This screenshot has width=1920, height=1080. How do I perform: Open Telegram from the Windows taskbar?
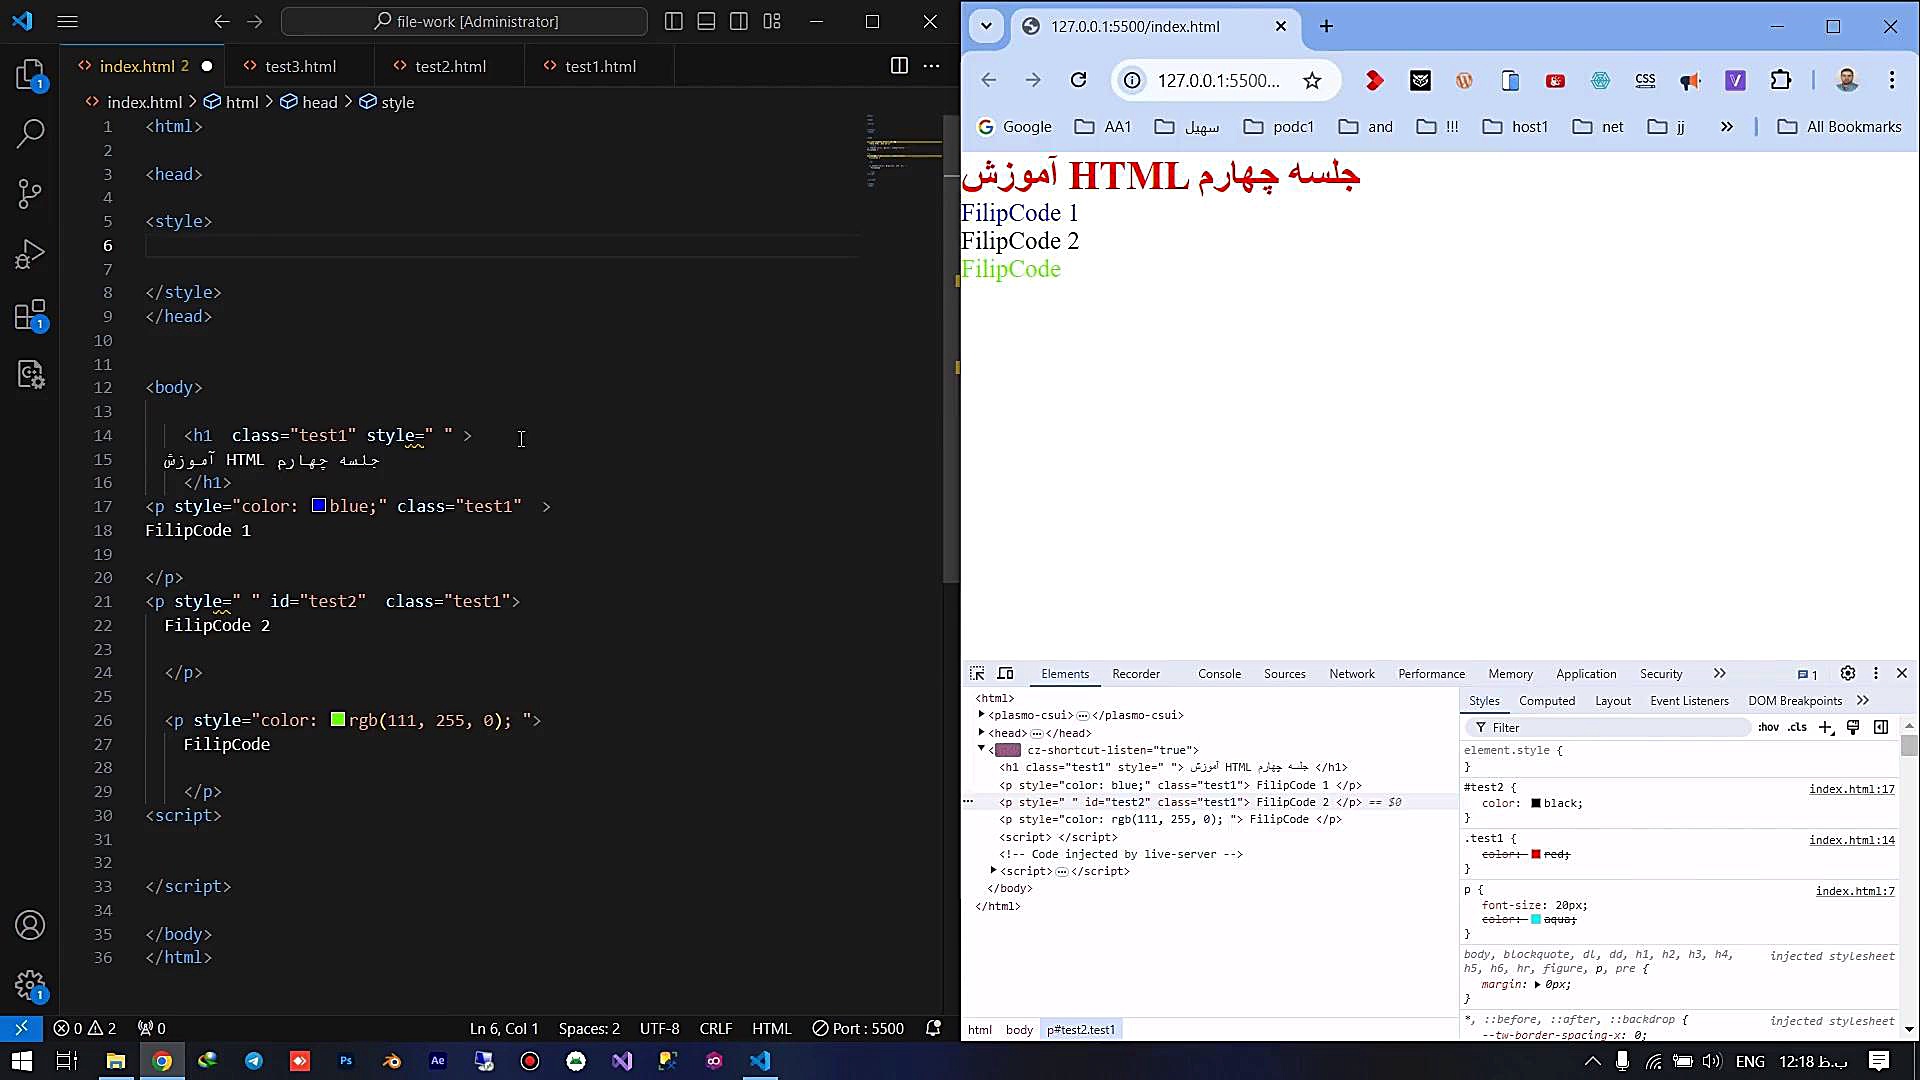pyautogui.click(x=254, y=1061)
